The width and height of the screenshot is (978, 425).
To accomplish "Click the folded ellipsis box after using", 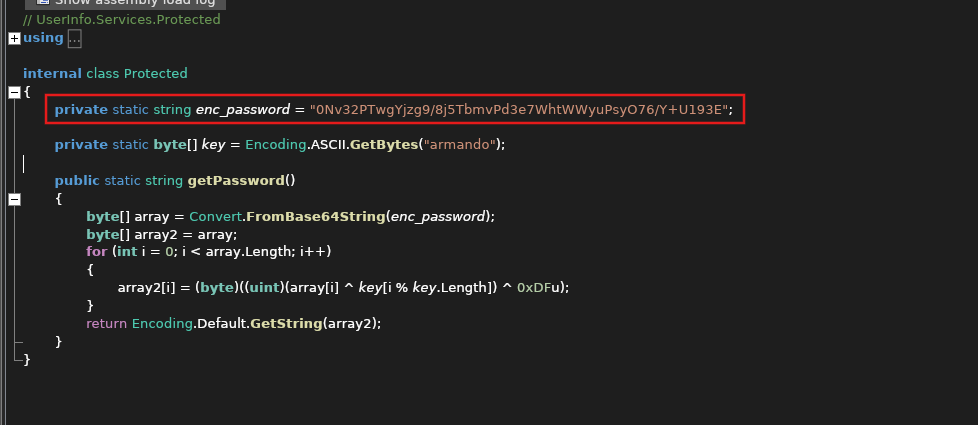I will click(74, 39).
